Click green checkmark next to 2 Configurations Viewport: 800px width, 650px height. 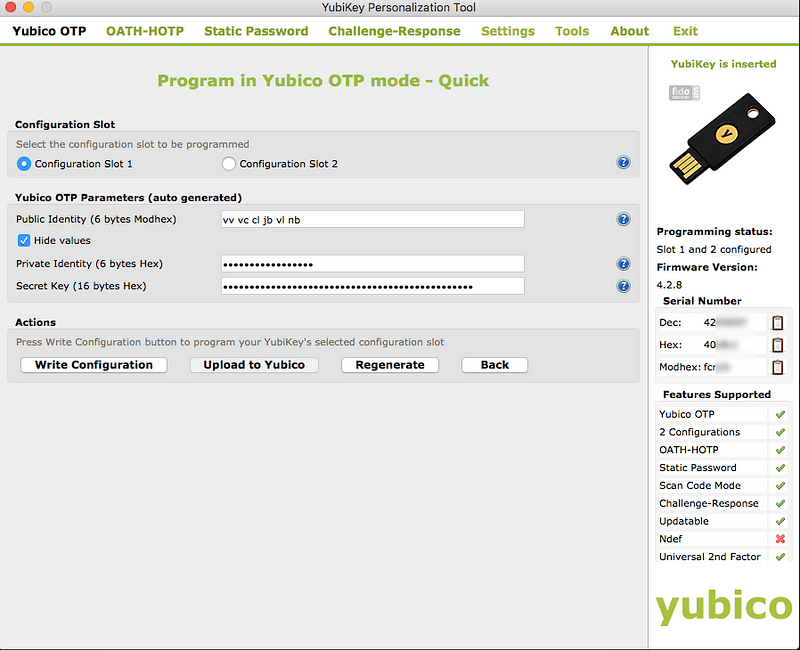click(780, 433)
